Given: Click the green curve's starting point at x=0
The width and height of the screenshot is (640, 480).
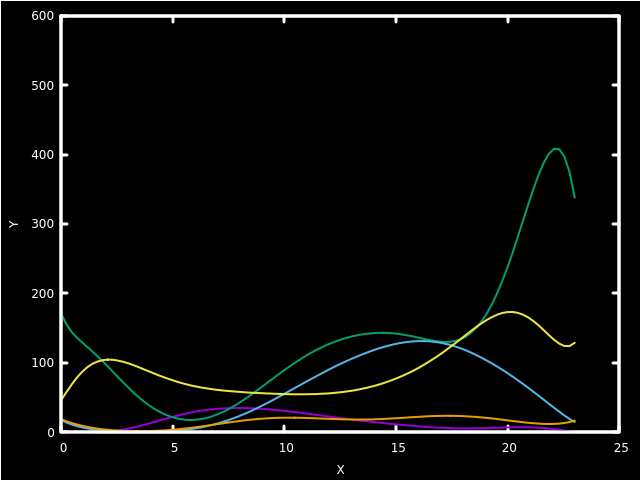Looking at the screenshot, I should tap(62, 316).
